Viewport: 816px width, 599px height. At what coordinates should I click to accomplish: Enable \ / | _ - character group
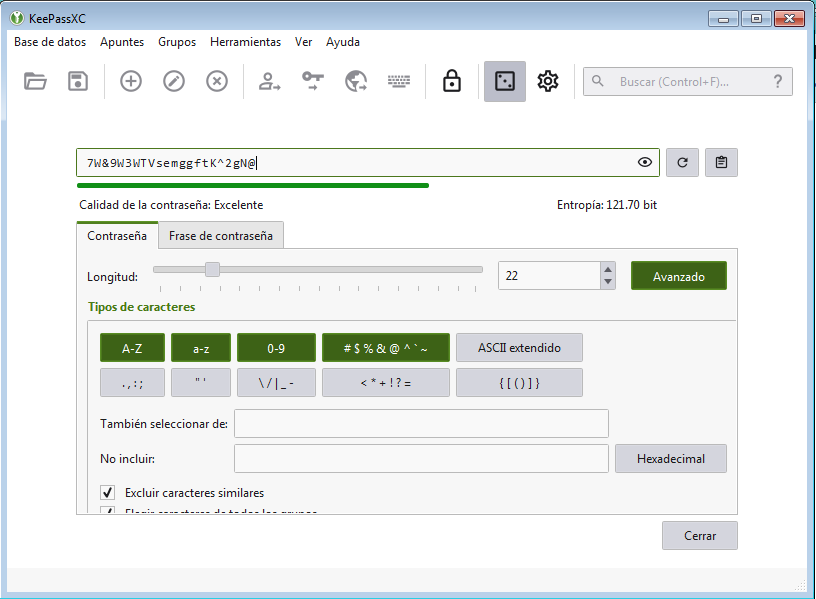click(x=276, y=383)
